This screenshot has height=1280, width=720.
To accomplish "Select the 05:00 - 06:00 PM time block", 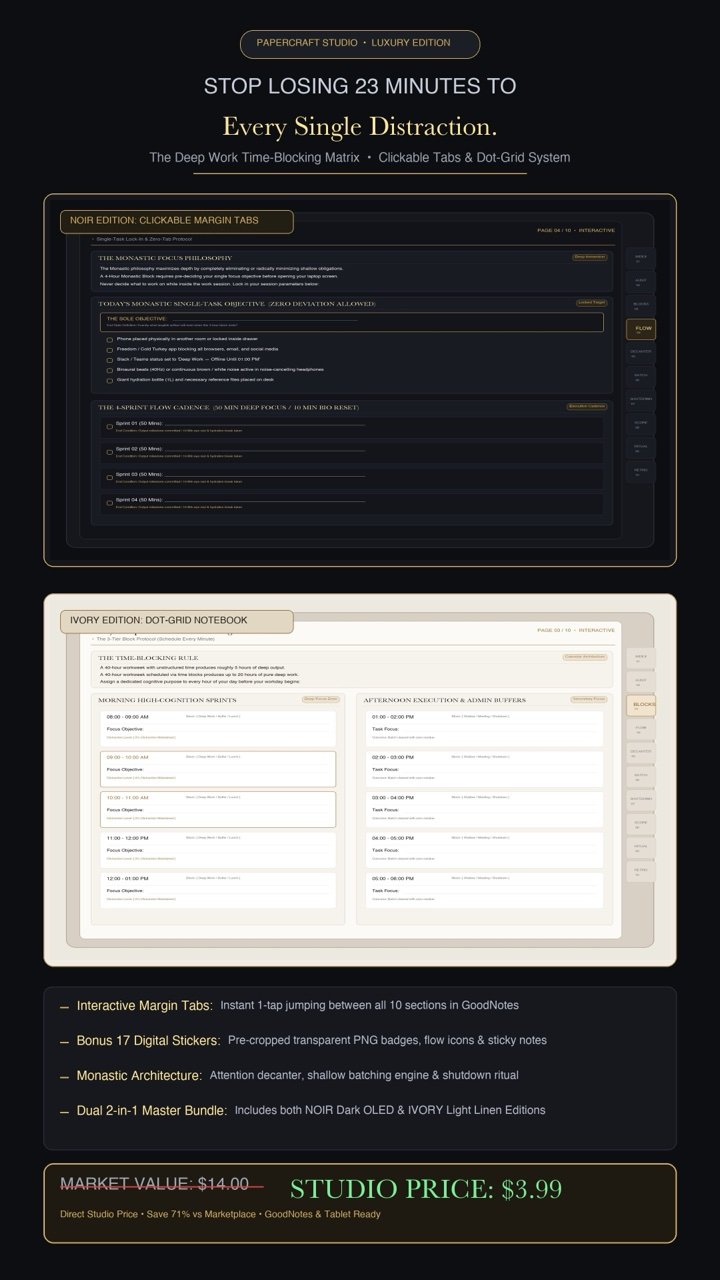I will click(x=485, y=889).
